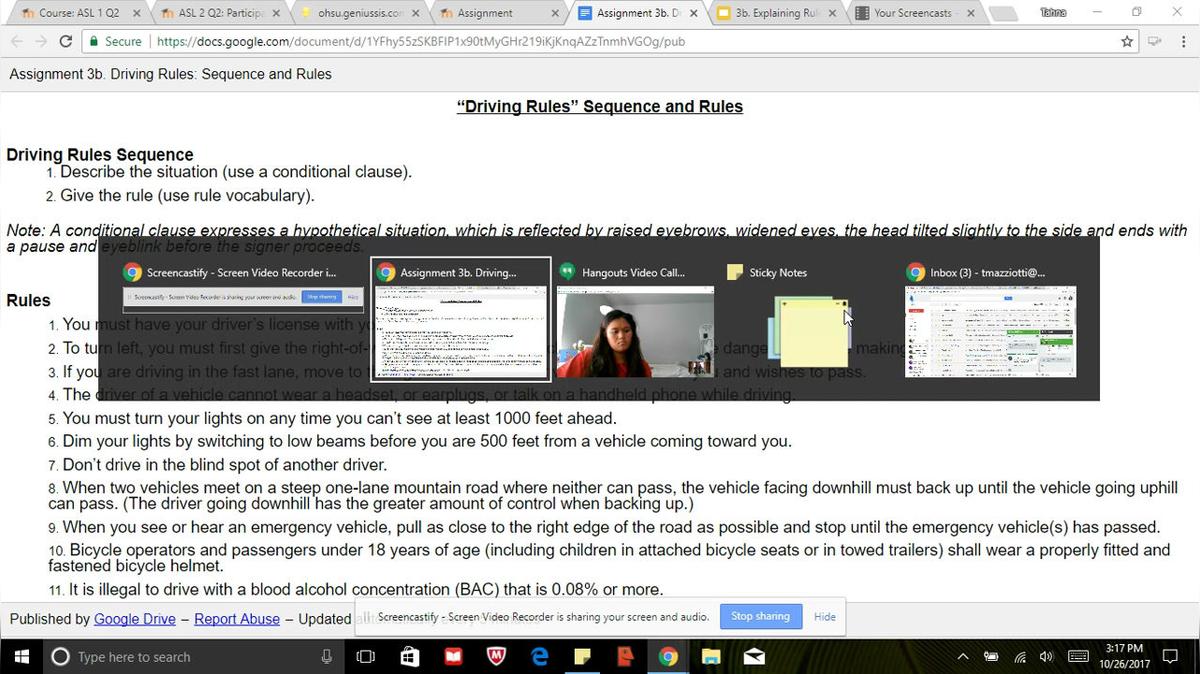Viewport: 1200px width, 674px height.
Task: Click the Task View icon
Action: (x=366, y=656)
